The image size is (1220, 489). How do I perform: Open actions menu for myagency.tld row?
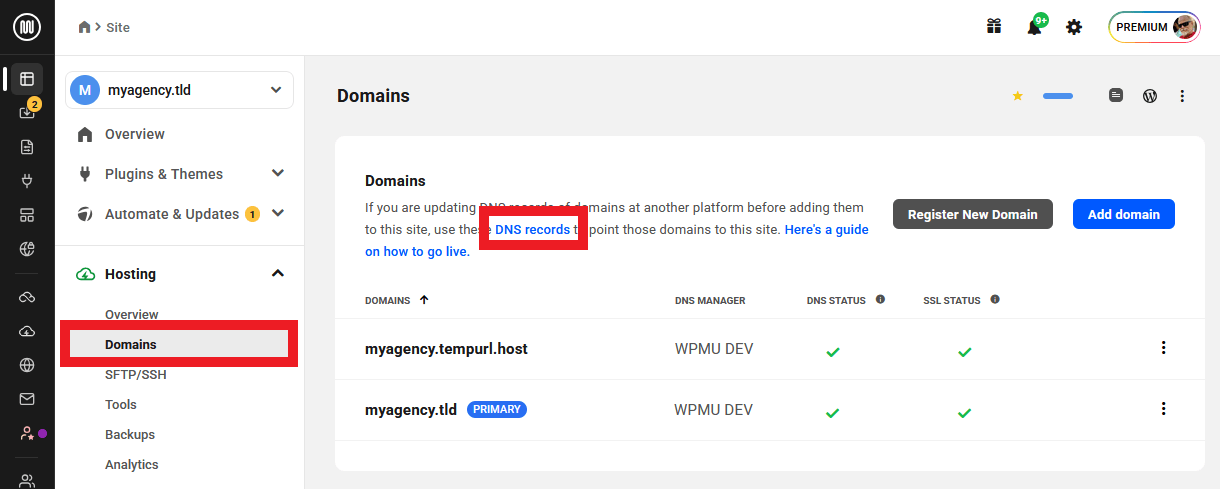pos(1163,409)
